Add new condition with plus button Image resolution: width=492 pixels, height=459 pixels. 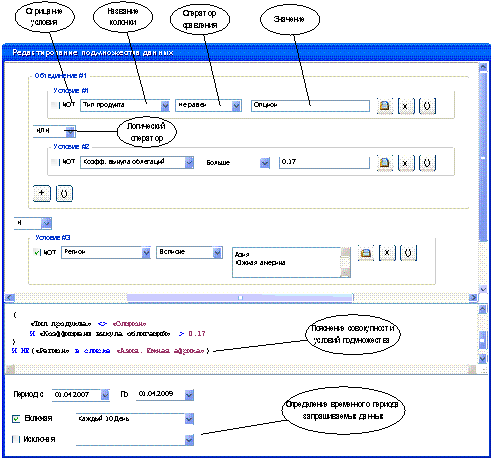[x=42, y=193]
